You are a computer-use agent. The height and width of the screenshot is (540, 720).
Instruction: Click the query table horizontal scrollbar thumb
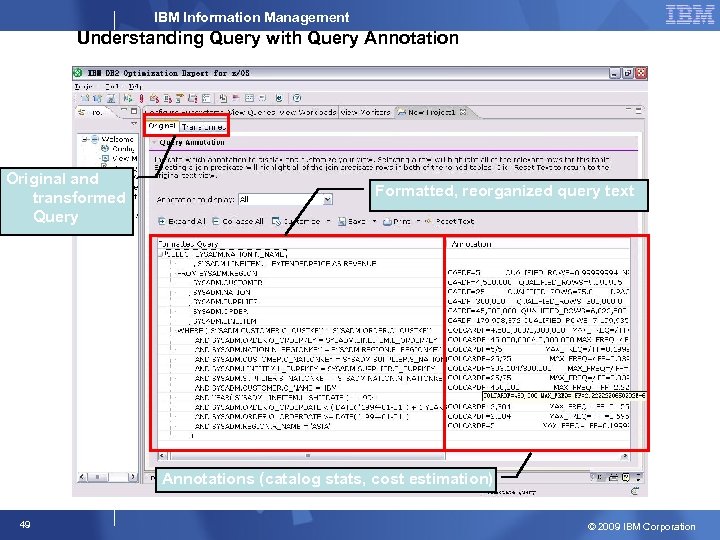[x=308, y=456]
